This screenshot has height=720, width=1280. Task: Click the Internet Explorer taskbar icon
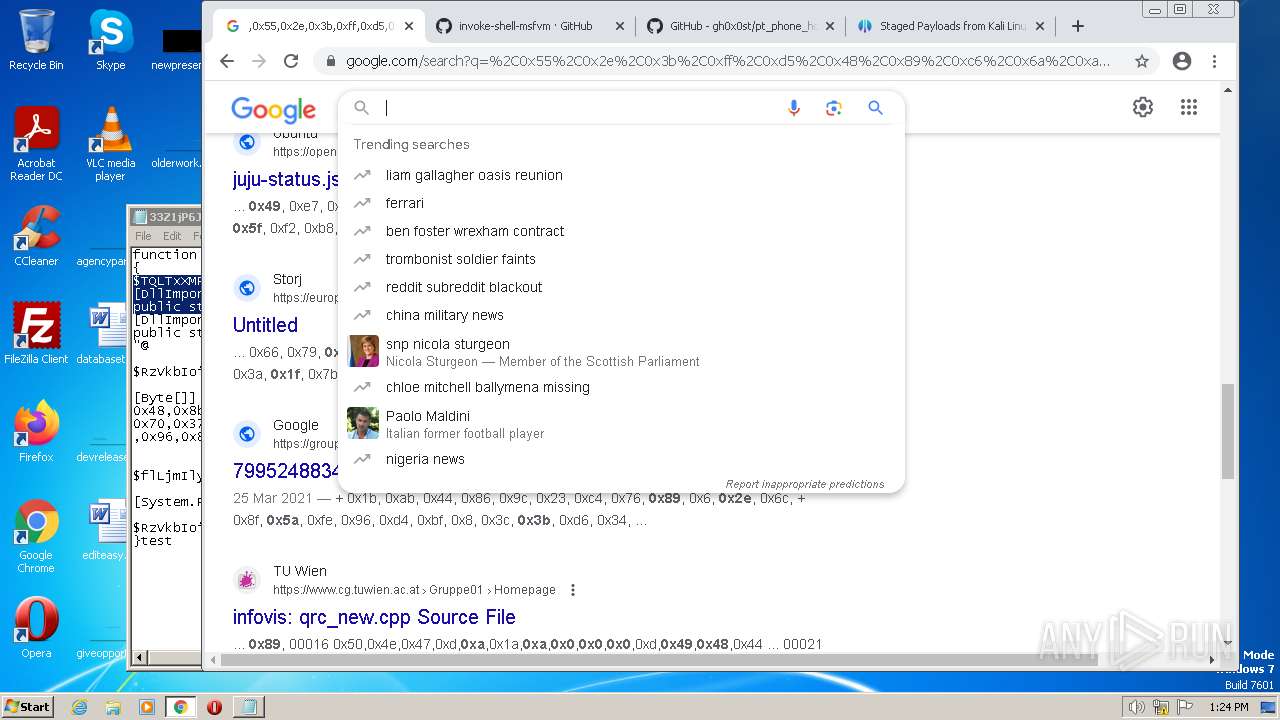click(x=80, y=707)
